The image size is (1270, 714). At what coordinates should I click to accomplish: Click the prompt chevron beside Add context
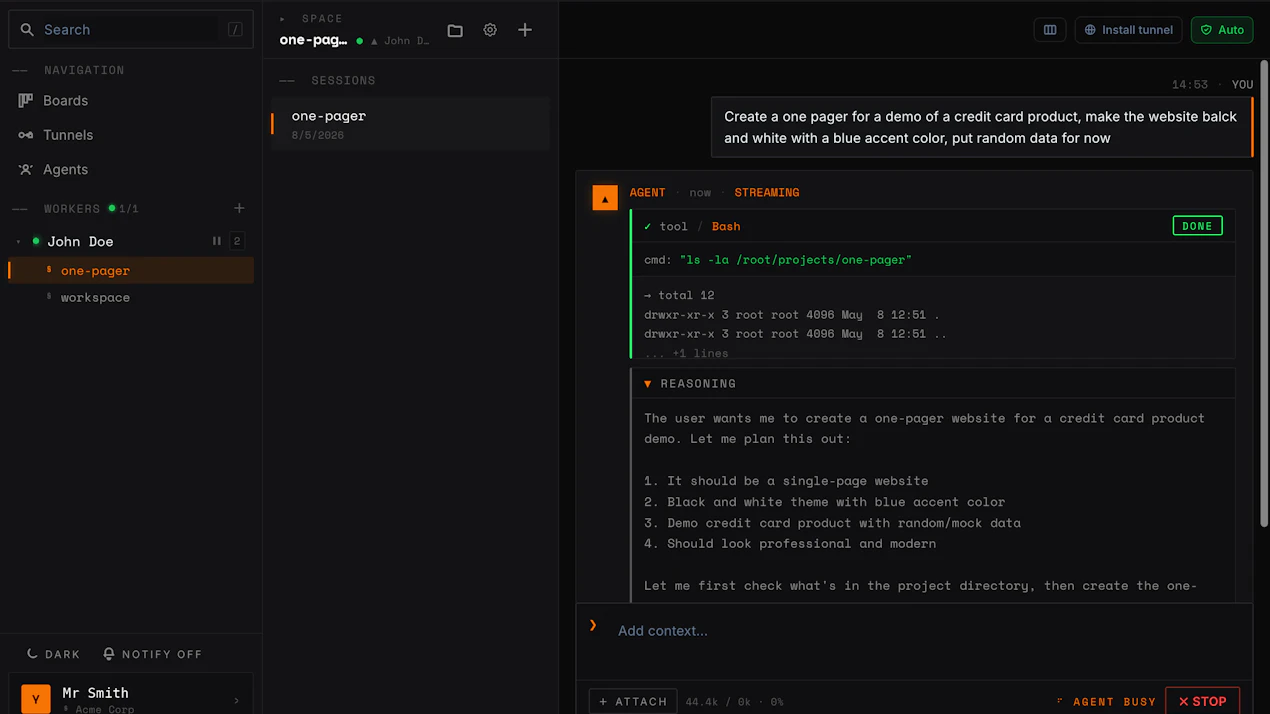(593, 626)
